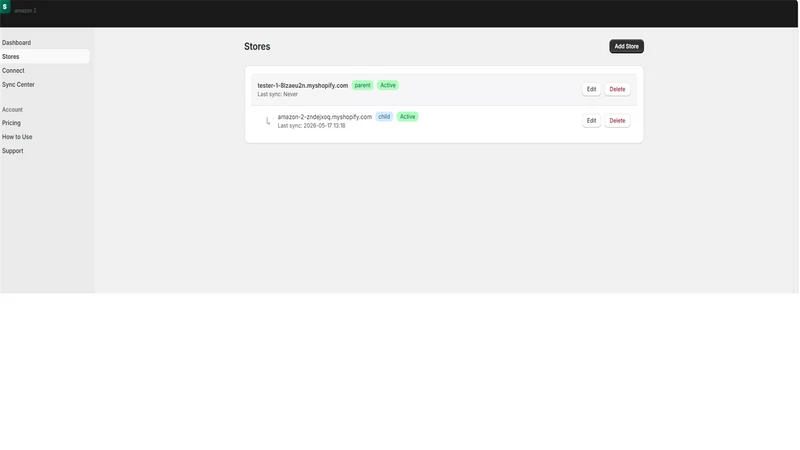Click the green S app logo icon
This screenshot has height=450, width=800.
[x=5, y=7]
